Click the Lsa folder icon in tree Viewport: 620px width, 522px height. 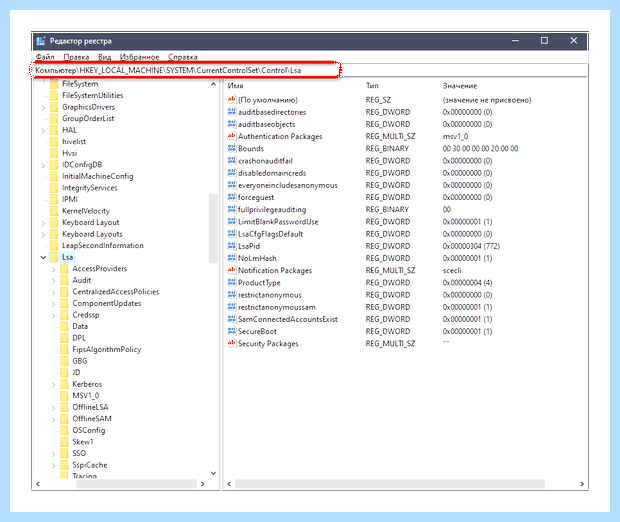(54, 257)
